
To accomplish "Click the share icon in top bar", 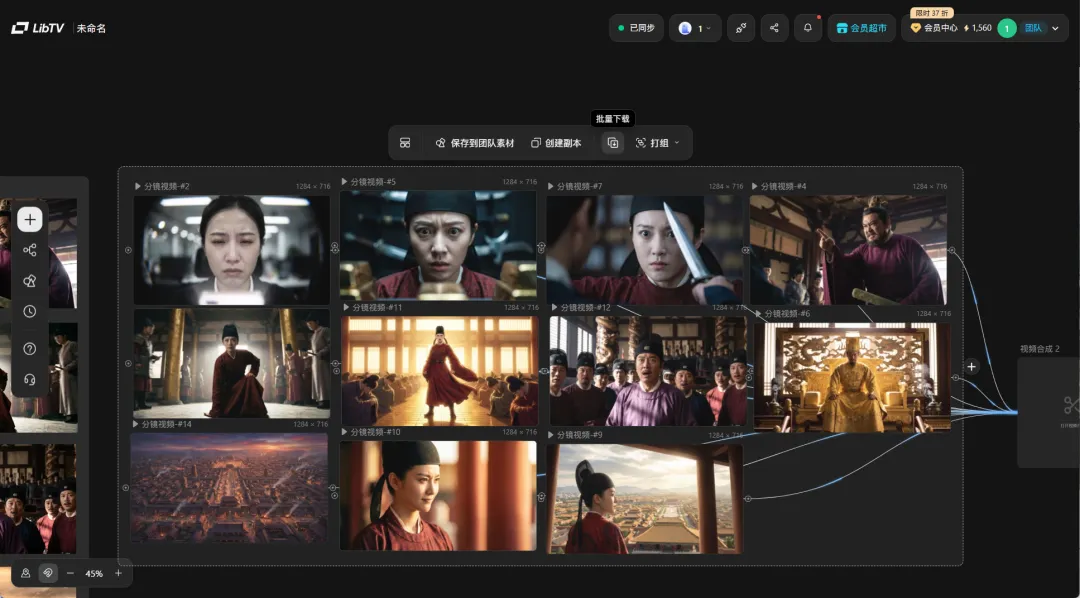I will [774, 28].
